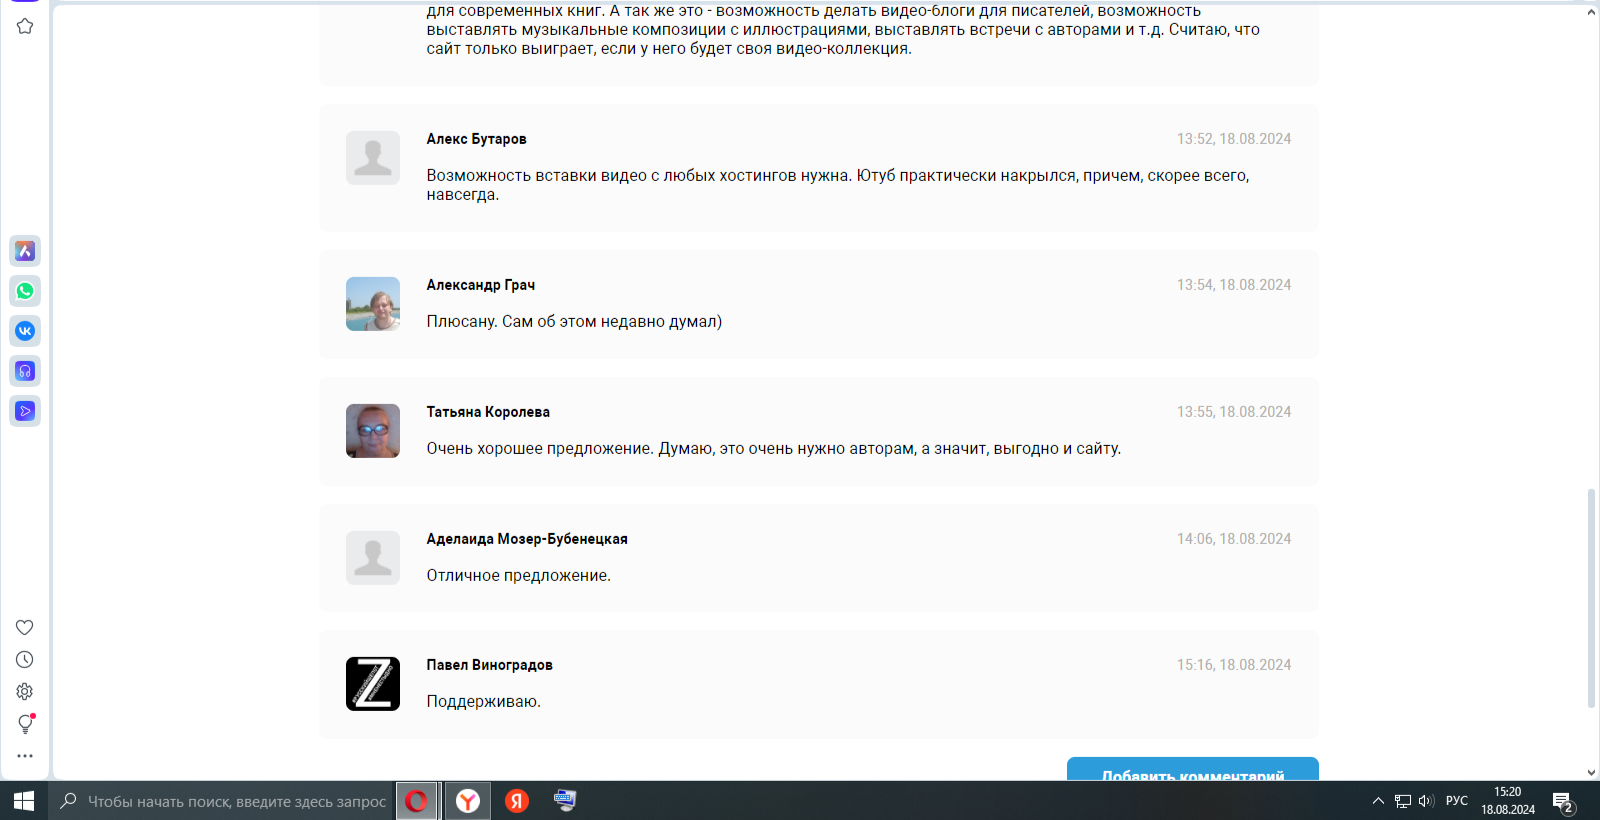Image resolution: width=1600 pixels, height=820 pixels.
Task: Open WhatsApp from the sidebar
Action: (25, 291)
